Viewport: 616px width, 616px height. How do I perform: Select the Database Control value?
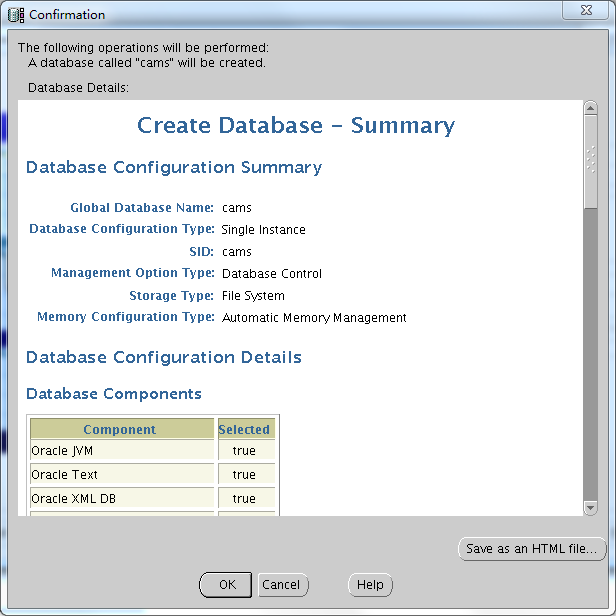coord(272,274)
